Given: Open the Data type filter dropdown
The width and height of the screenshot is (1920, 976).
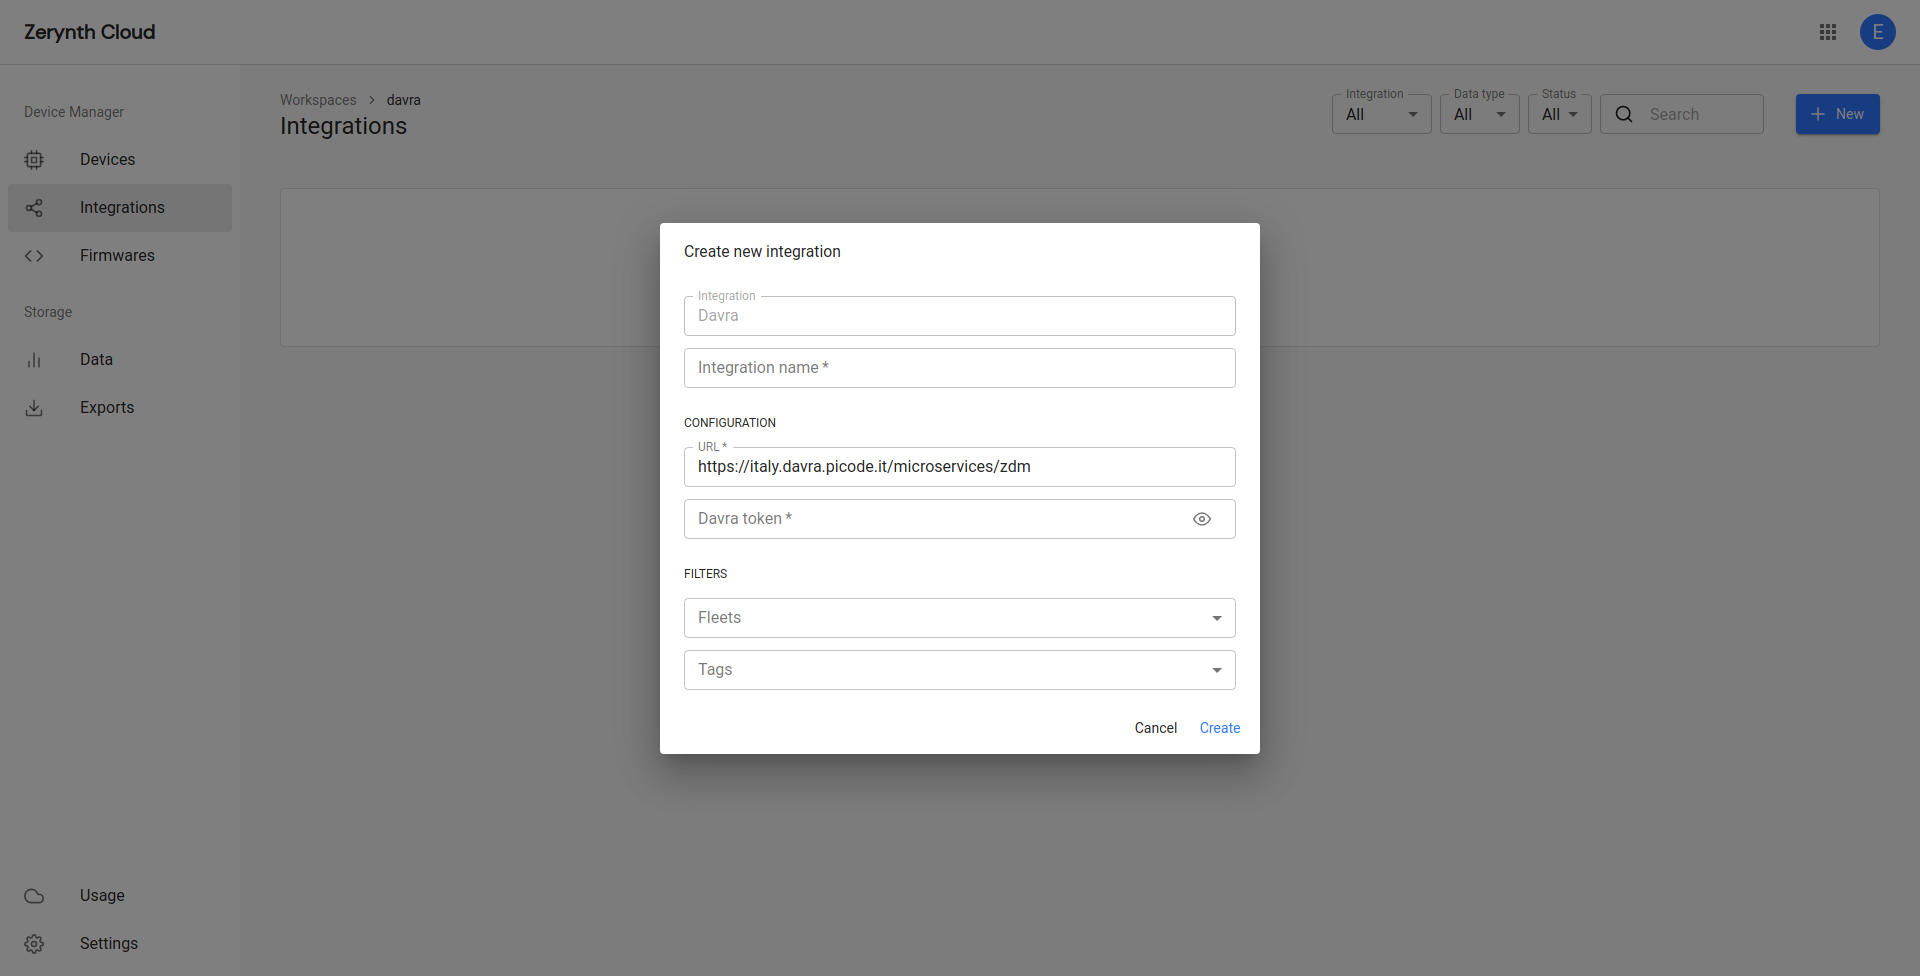Looking at the screenshot, I should point(1480,114).
